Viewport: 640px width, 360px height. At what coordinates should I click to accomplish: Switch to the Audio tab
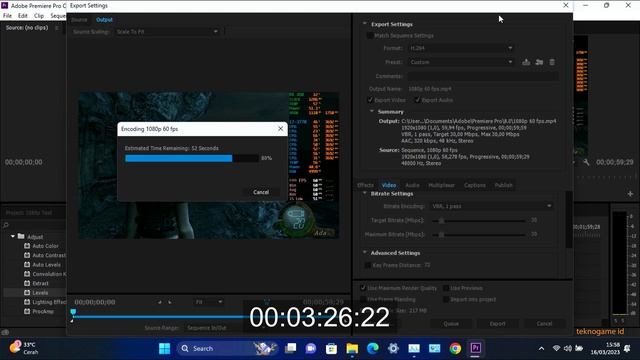click(412, 185)
